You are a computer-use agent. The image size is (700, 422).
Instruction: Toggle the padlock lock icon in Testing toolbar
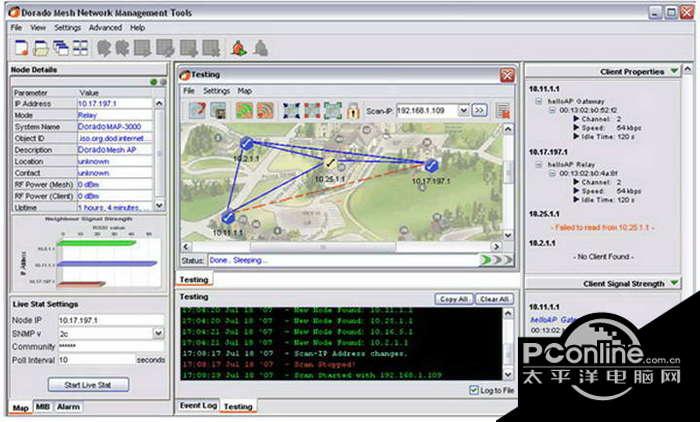click(353, 111)
